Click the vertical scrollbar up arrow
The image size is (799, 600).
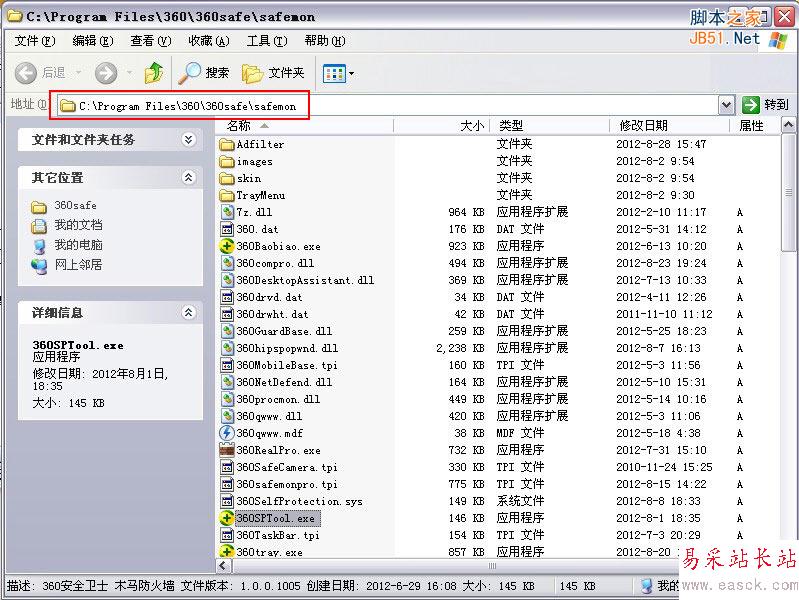pos(788,125)
